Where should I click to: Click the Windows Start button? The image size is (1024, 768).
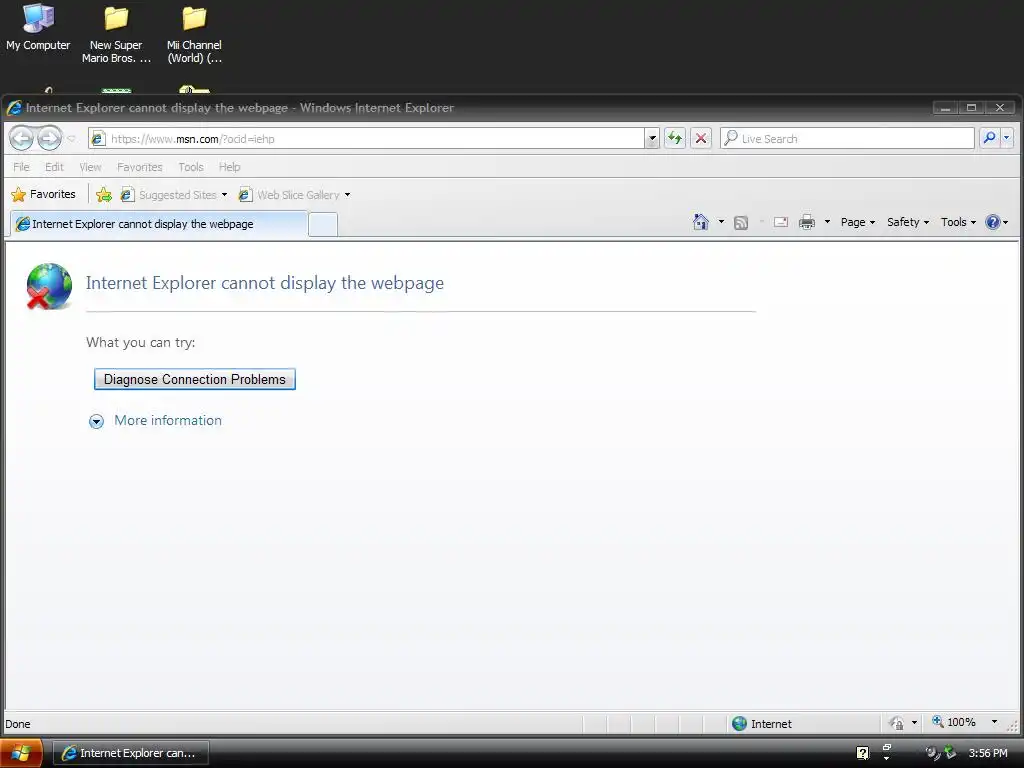click(21, 753)
